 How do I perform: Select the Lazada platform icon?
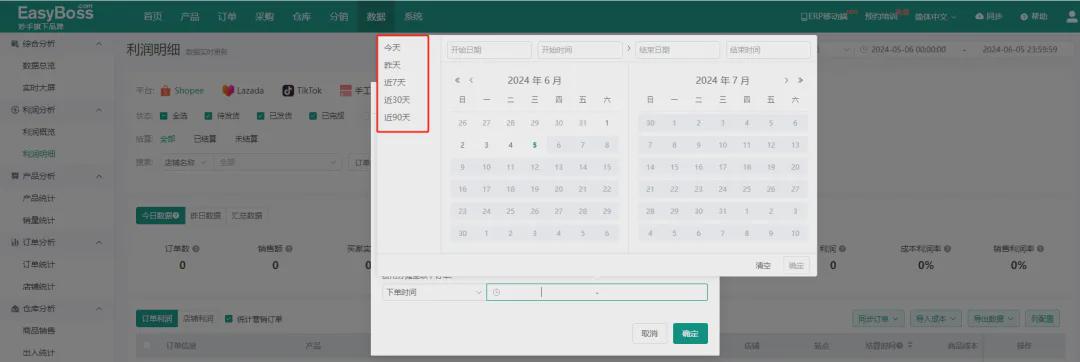(228, 91)
